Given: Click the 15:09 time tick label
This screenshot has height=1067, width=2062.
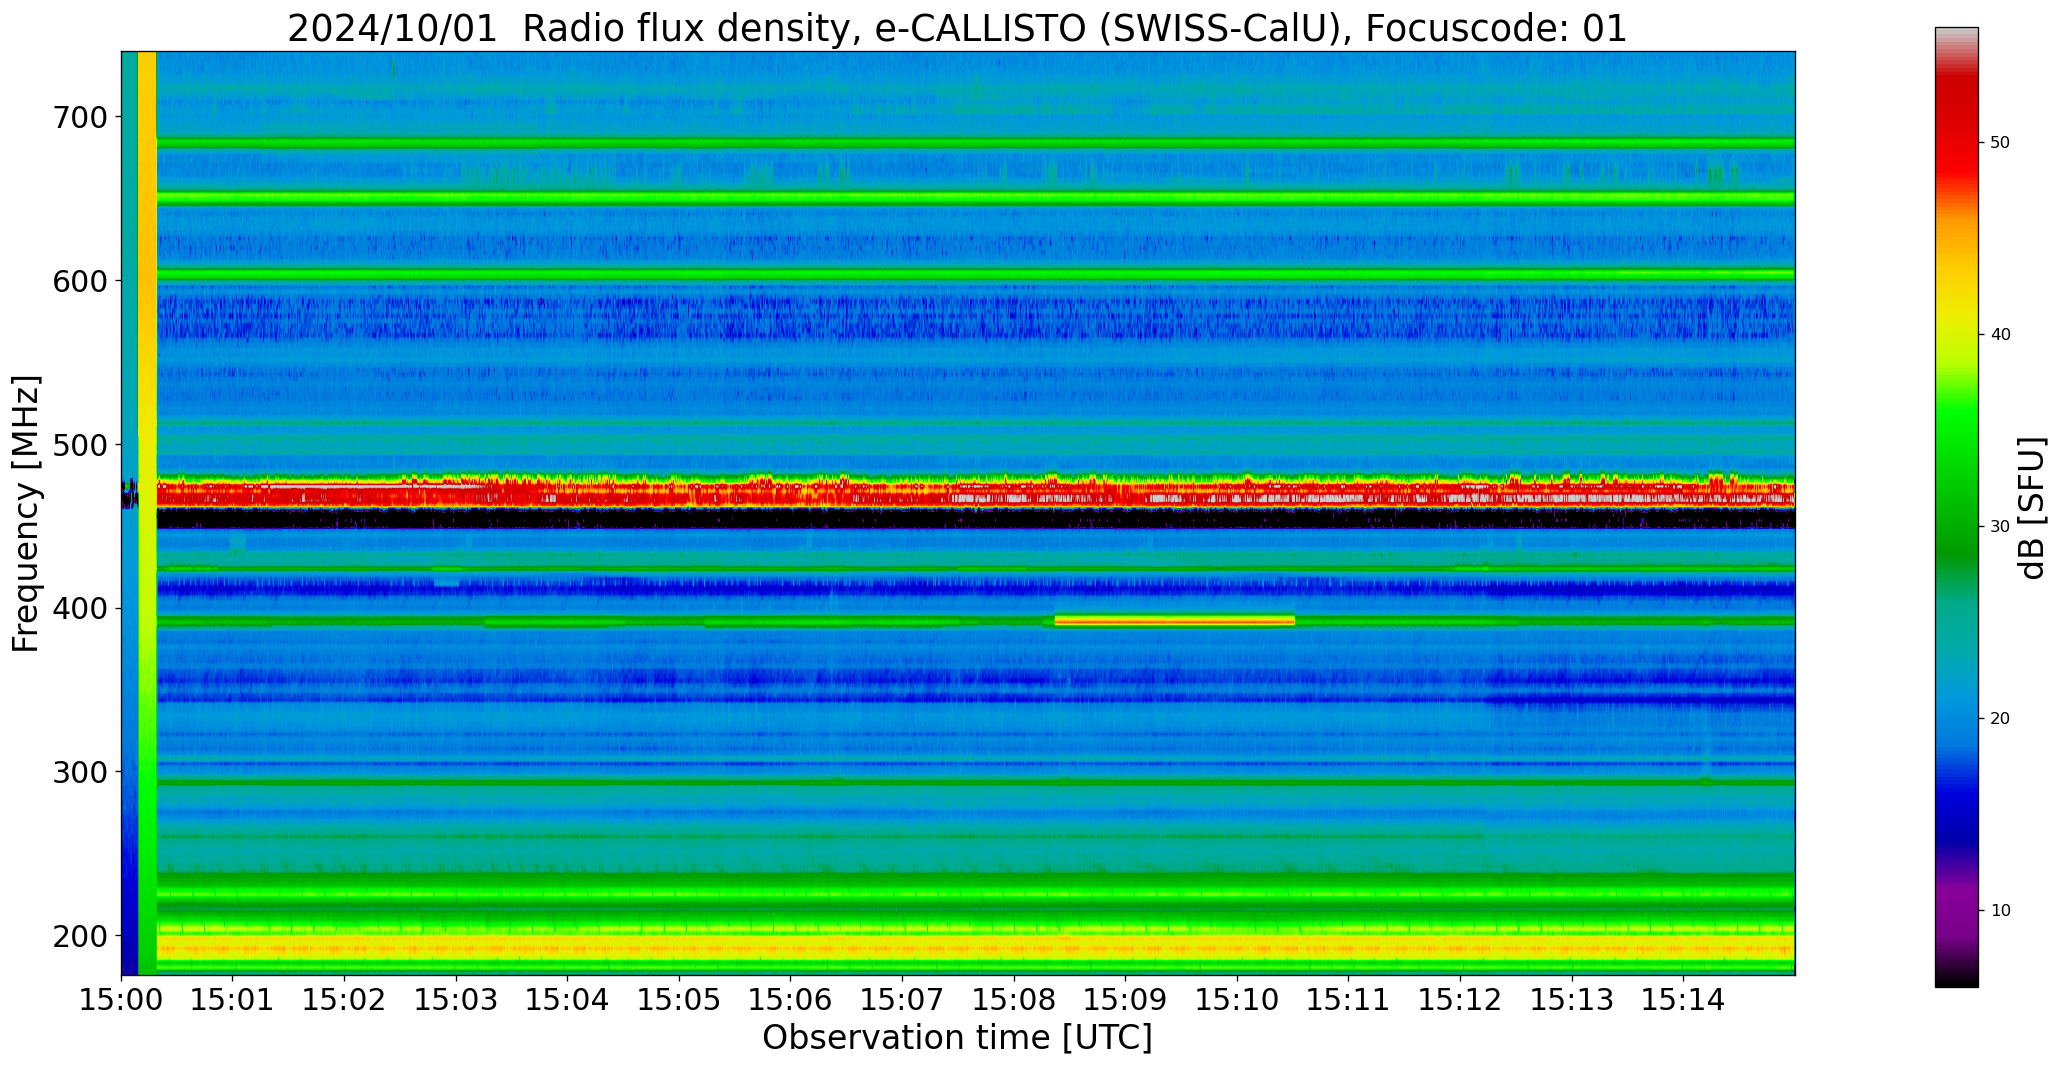Looking at the screenshot, I should [1126, 1000].
